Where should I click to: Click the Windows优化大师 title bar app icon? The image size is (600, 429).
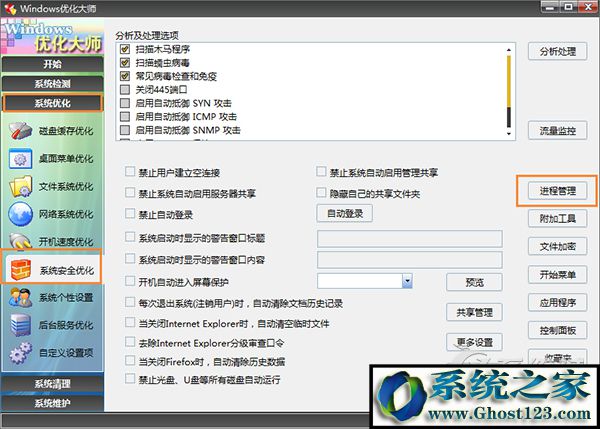click(10, 8)
